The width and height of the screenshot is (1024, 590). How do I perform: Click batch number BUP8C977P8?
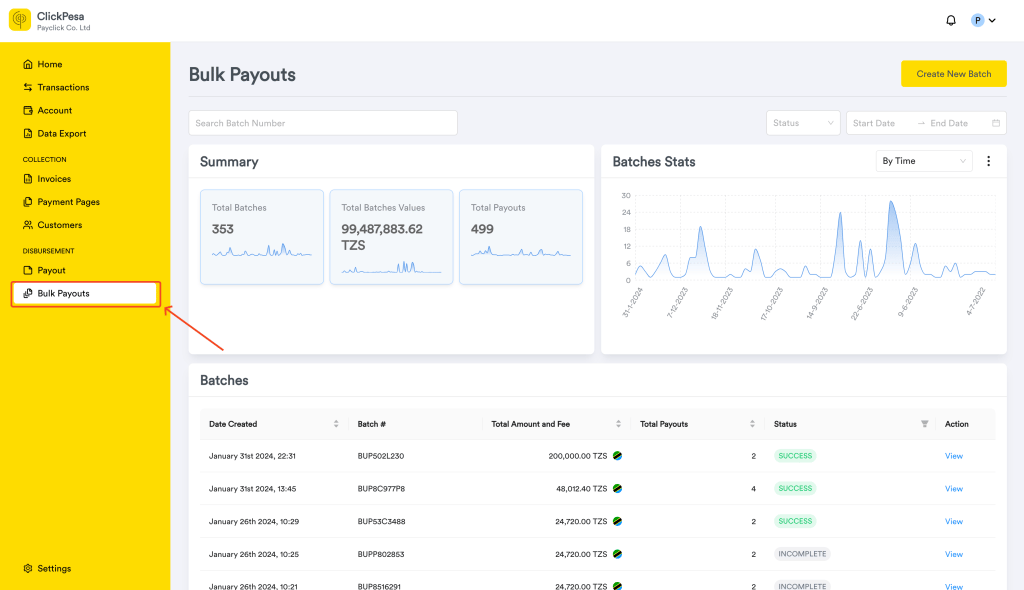coord(381,489)
